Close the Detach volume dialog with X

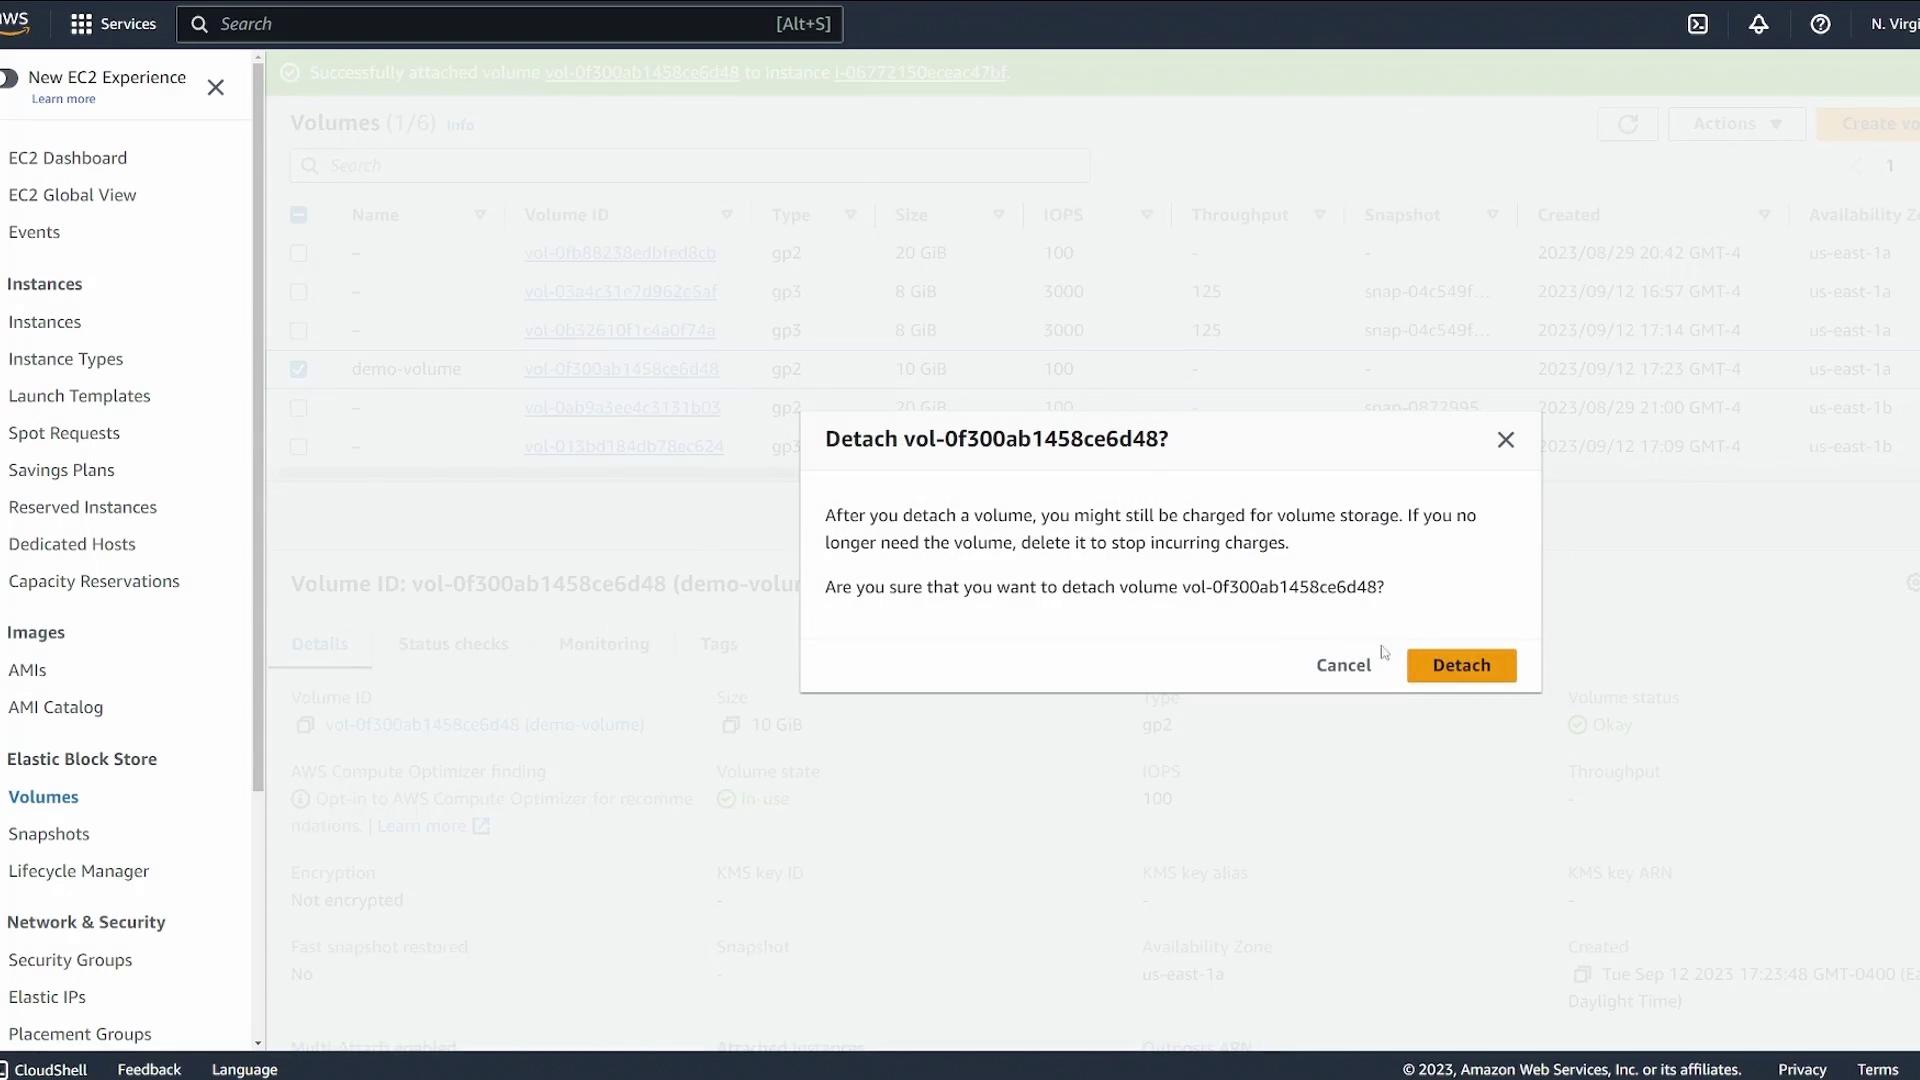pos(1506,440)
